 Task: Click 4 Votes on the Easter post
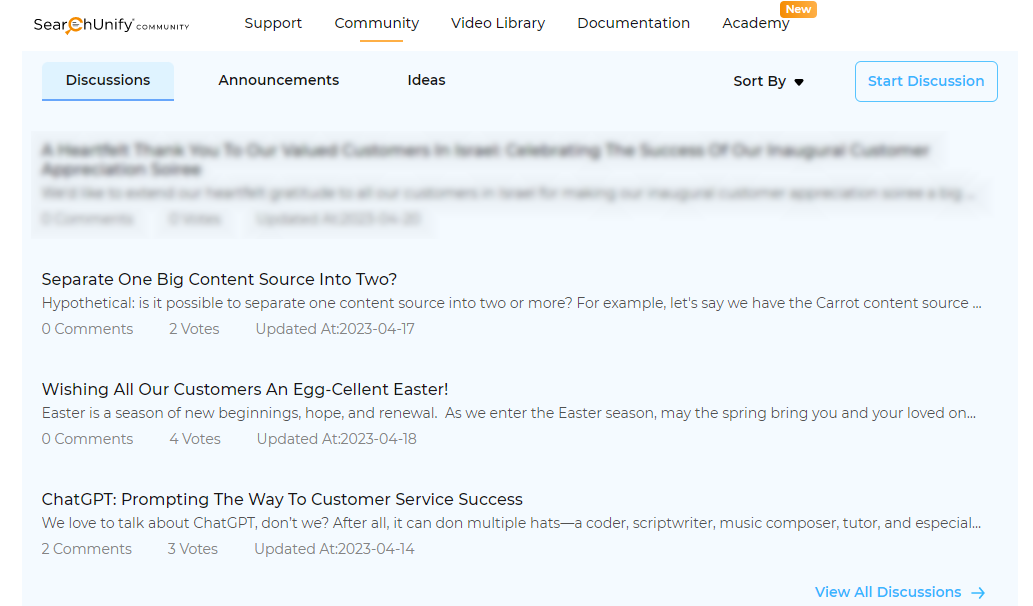tap(195, 439)
